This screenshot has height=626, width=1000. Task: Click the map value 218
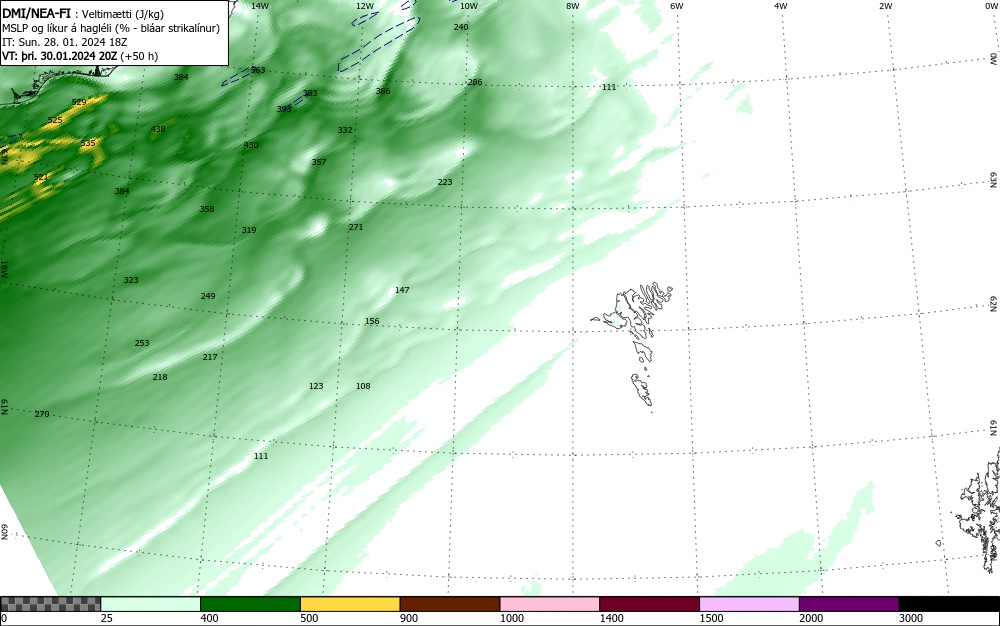160,377
